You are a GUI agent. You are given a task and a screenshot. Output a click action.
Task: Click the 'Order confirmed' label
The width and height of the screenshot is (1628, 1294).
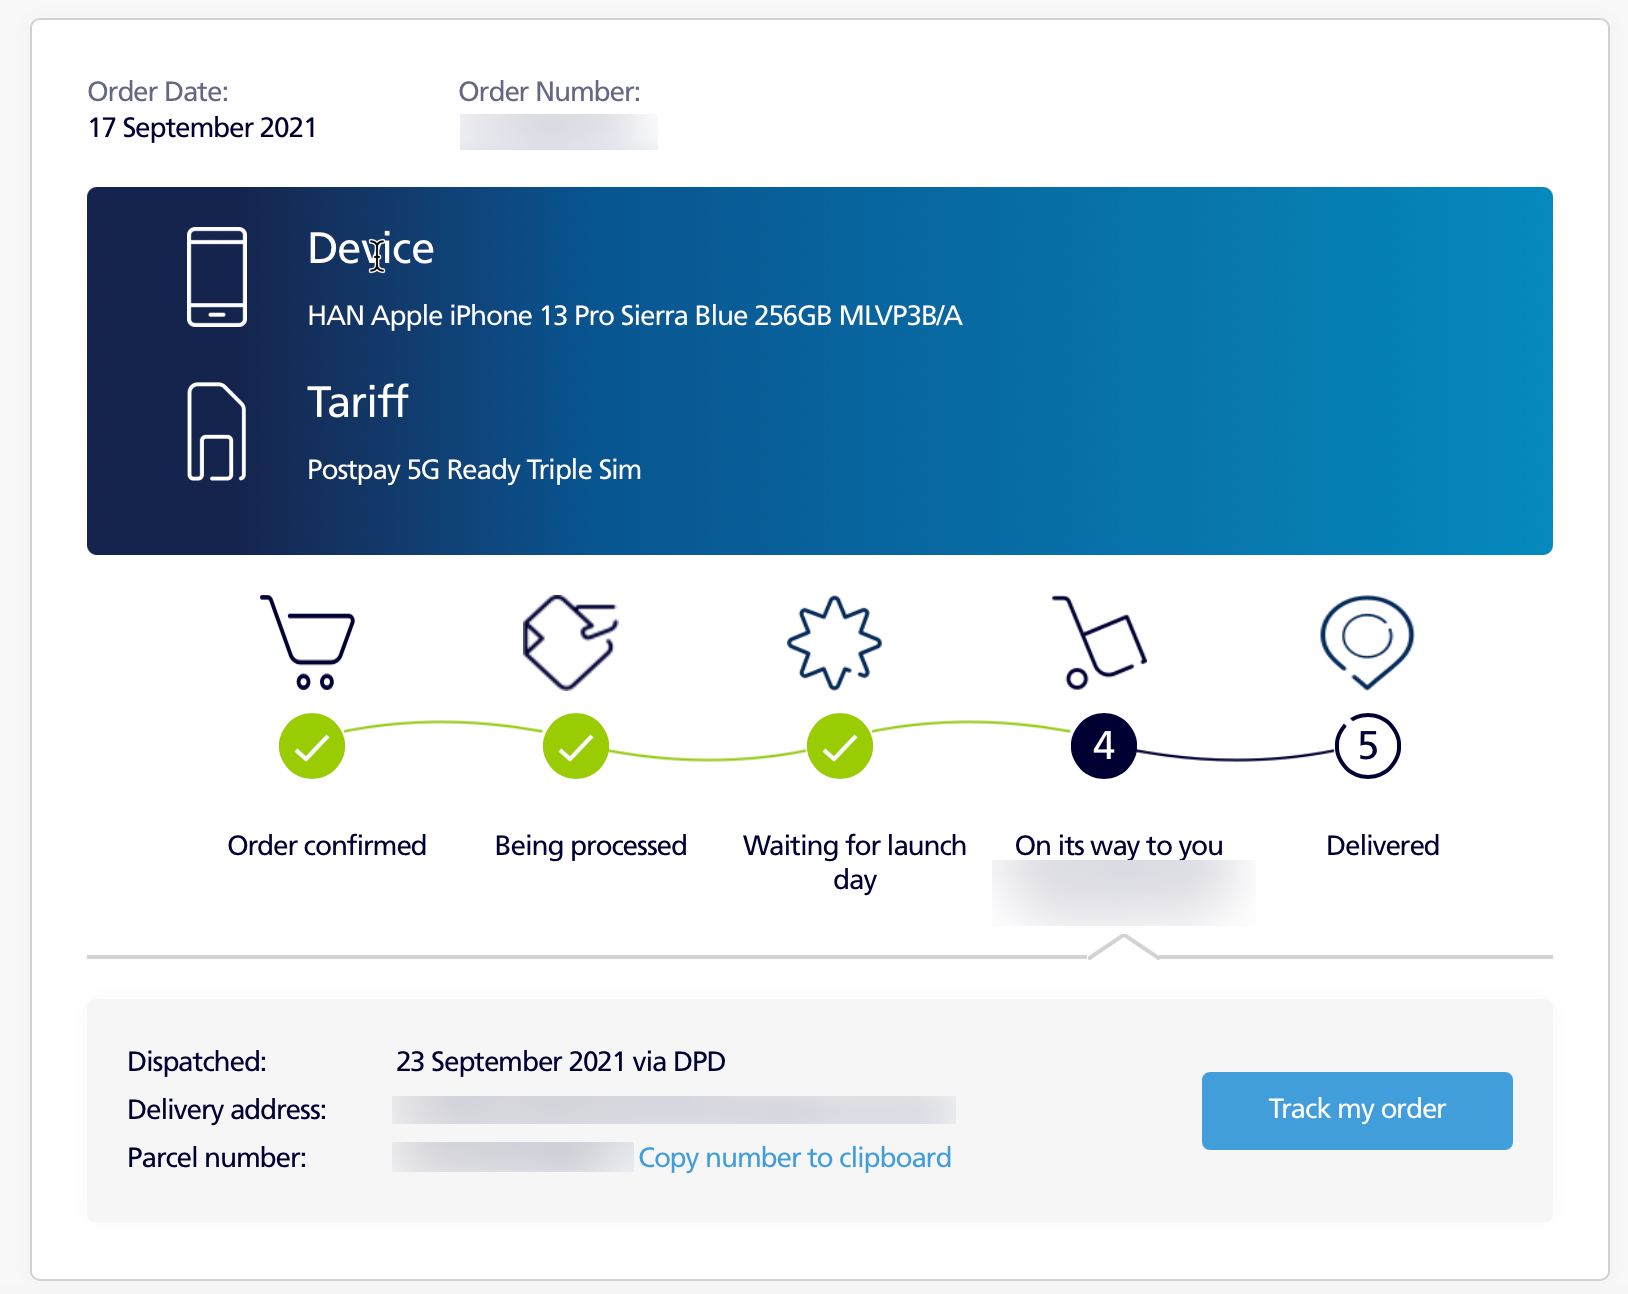327,846
